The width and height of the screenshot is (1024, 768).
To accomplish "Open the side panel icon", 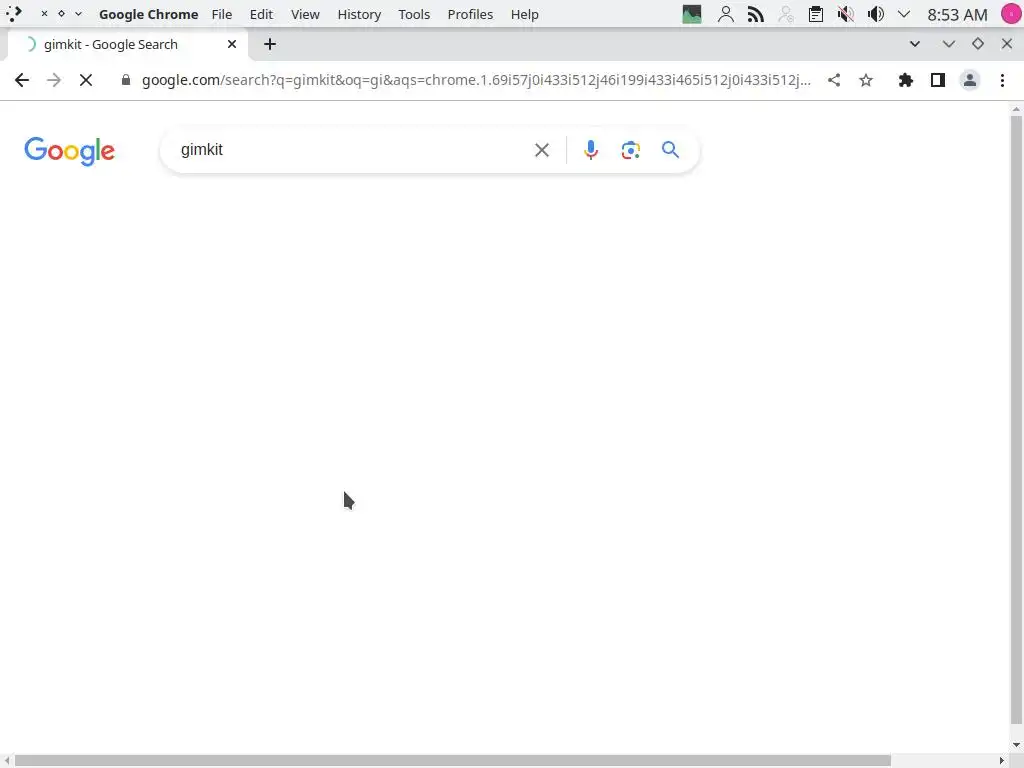I will 938,80.
